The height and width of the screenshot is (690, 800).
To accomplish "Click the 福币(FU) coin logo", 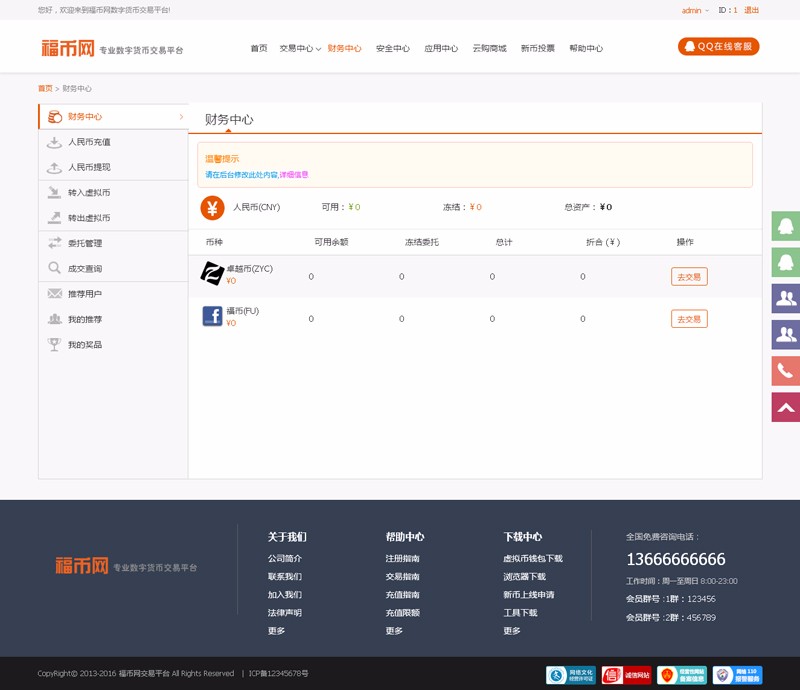I will (x=212, y=317).
